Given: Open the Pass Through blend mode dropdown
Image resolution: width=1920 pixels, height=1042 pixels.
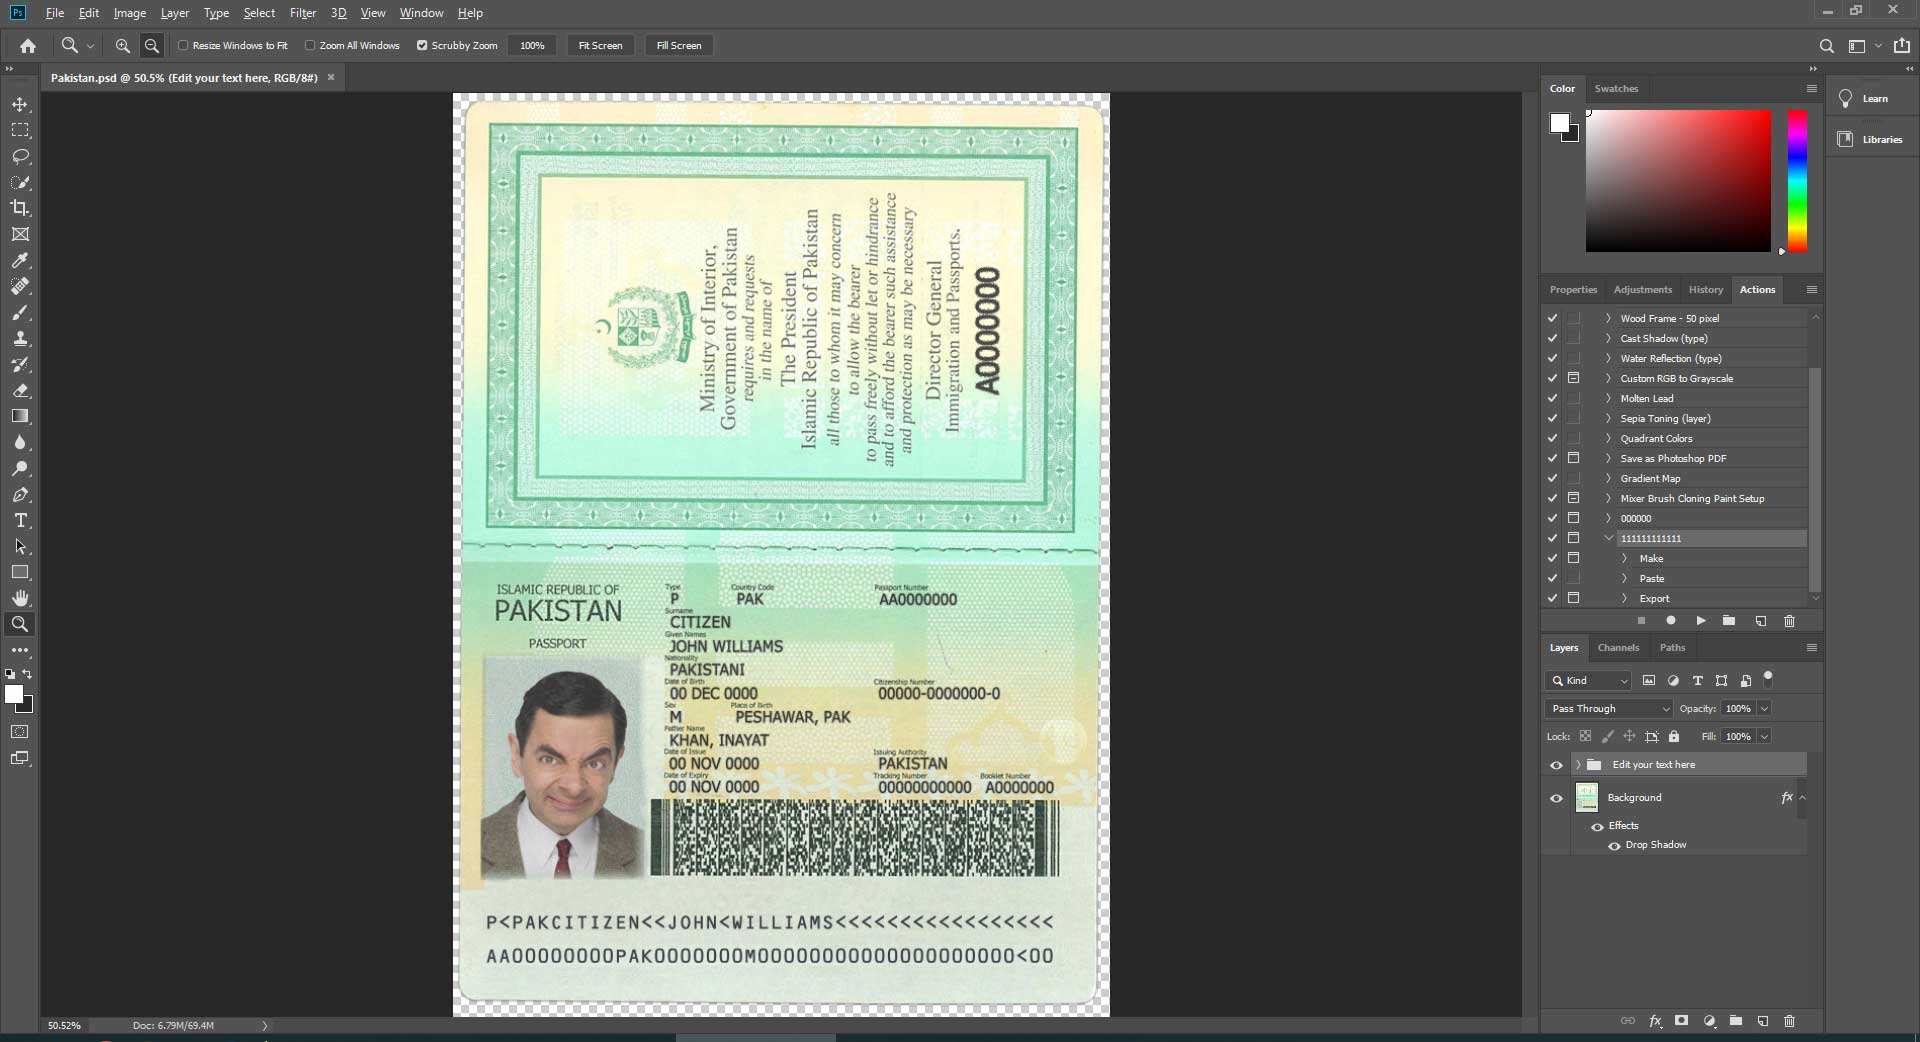Looking at the screenshot, I should 1608,709.
